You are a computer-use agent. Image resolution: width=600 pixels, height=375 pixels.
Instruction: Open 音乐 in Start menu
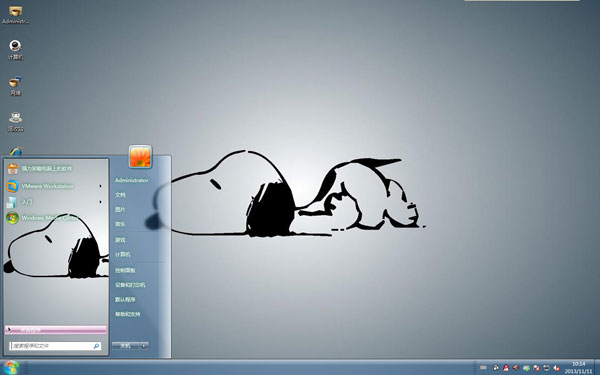tap(121, 224)
